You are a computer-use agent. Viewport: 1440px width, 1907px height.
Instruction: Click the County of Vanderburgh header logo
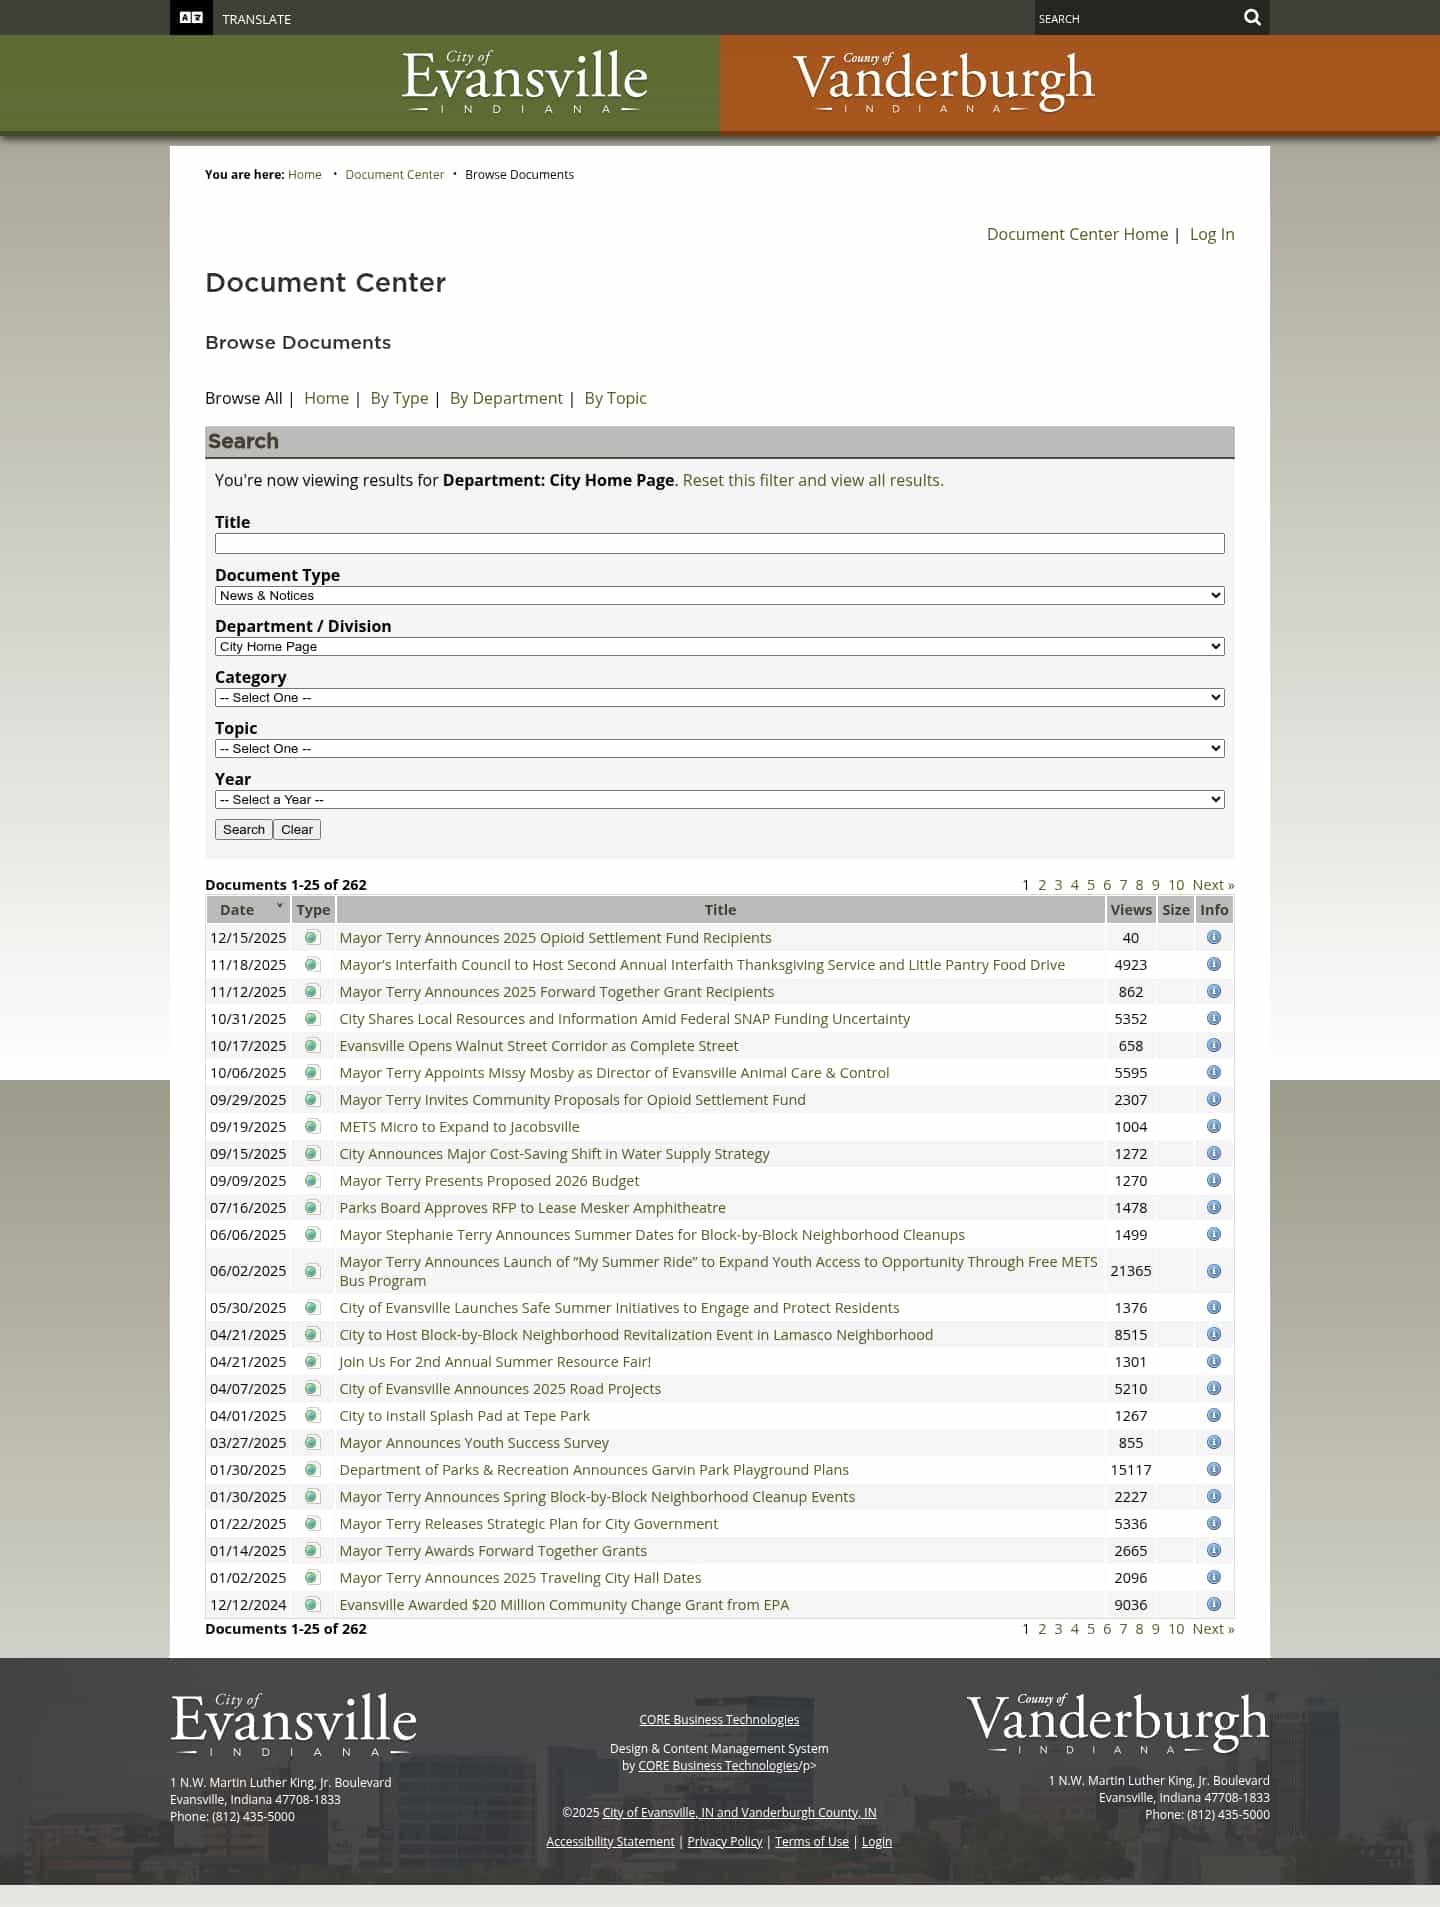(x=944, y=82)
